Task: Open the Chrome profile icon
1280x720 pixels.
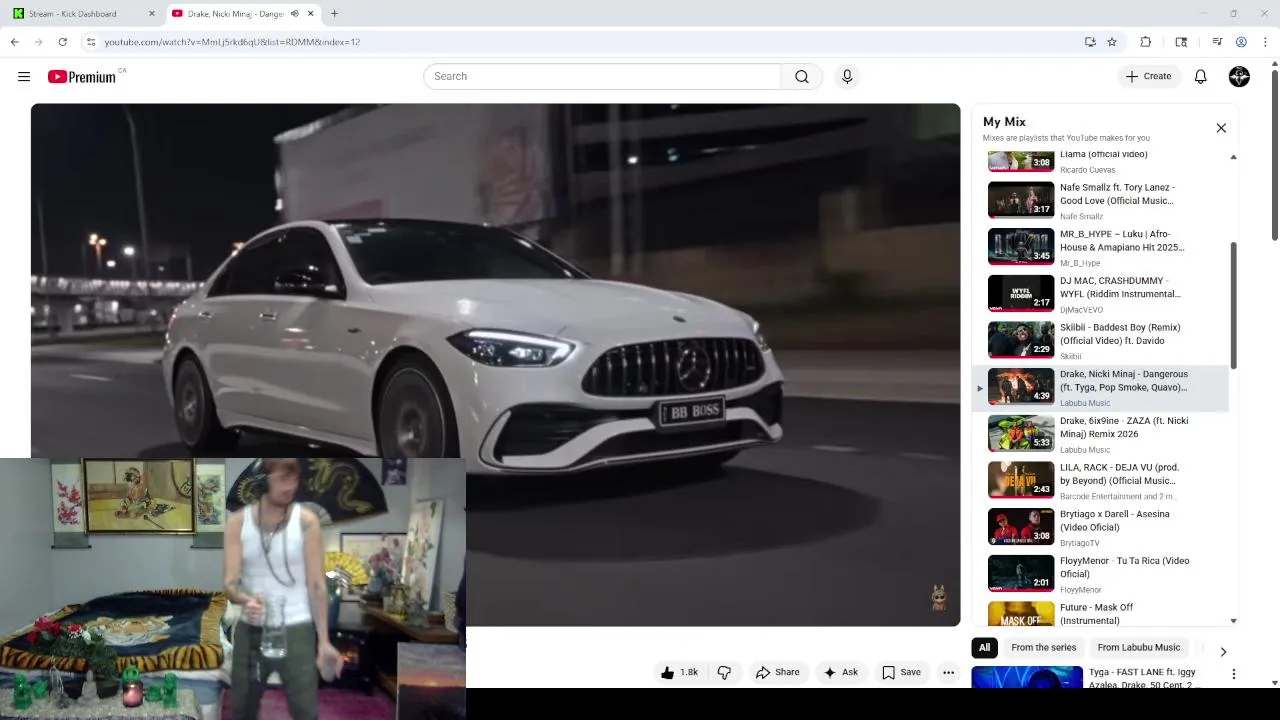Action: click(x=1241, y=42)
